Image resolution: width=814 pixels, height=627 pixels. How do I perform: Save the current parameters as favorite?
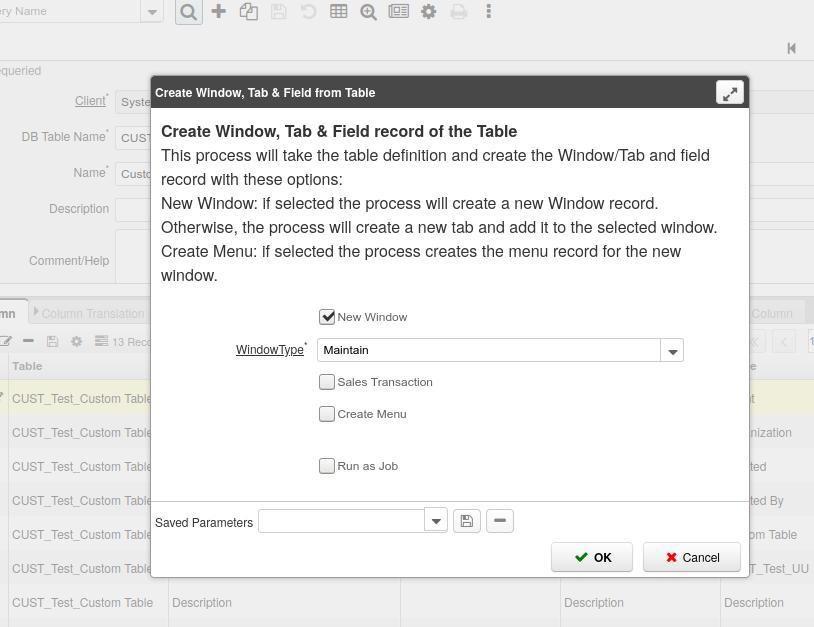tap(466, 520)
